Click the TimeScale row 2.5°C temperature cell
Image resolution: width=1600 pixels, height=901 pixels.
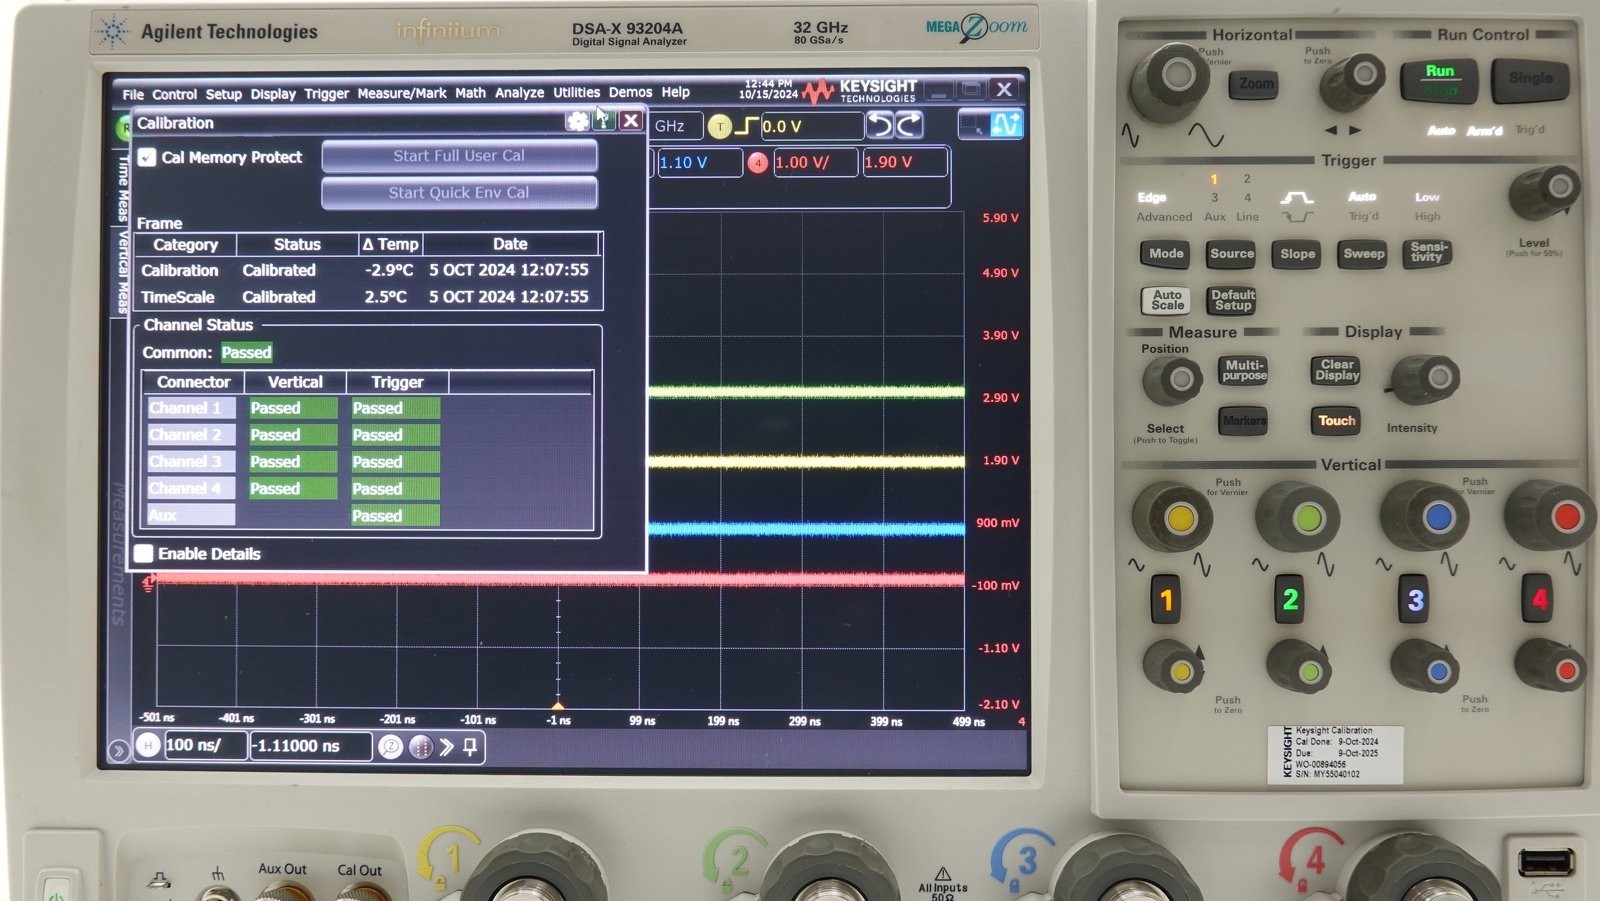coord(386,297)
